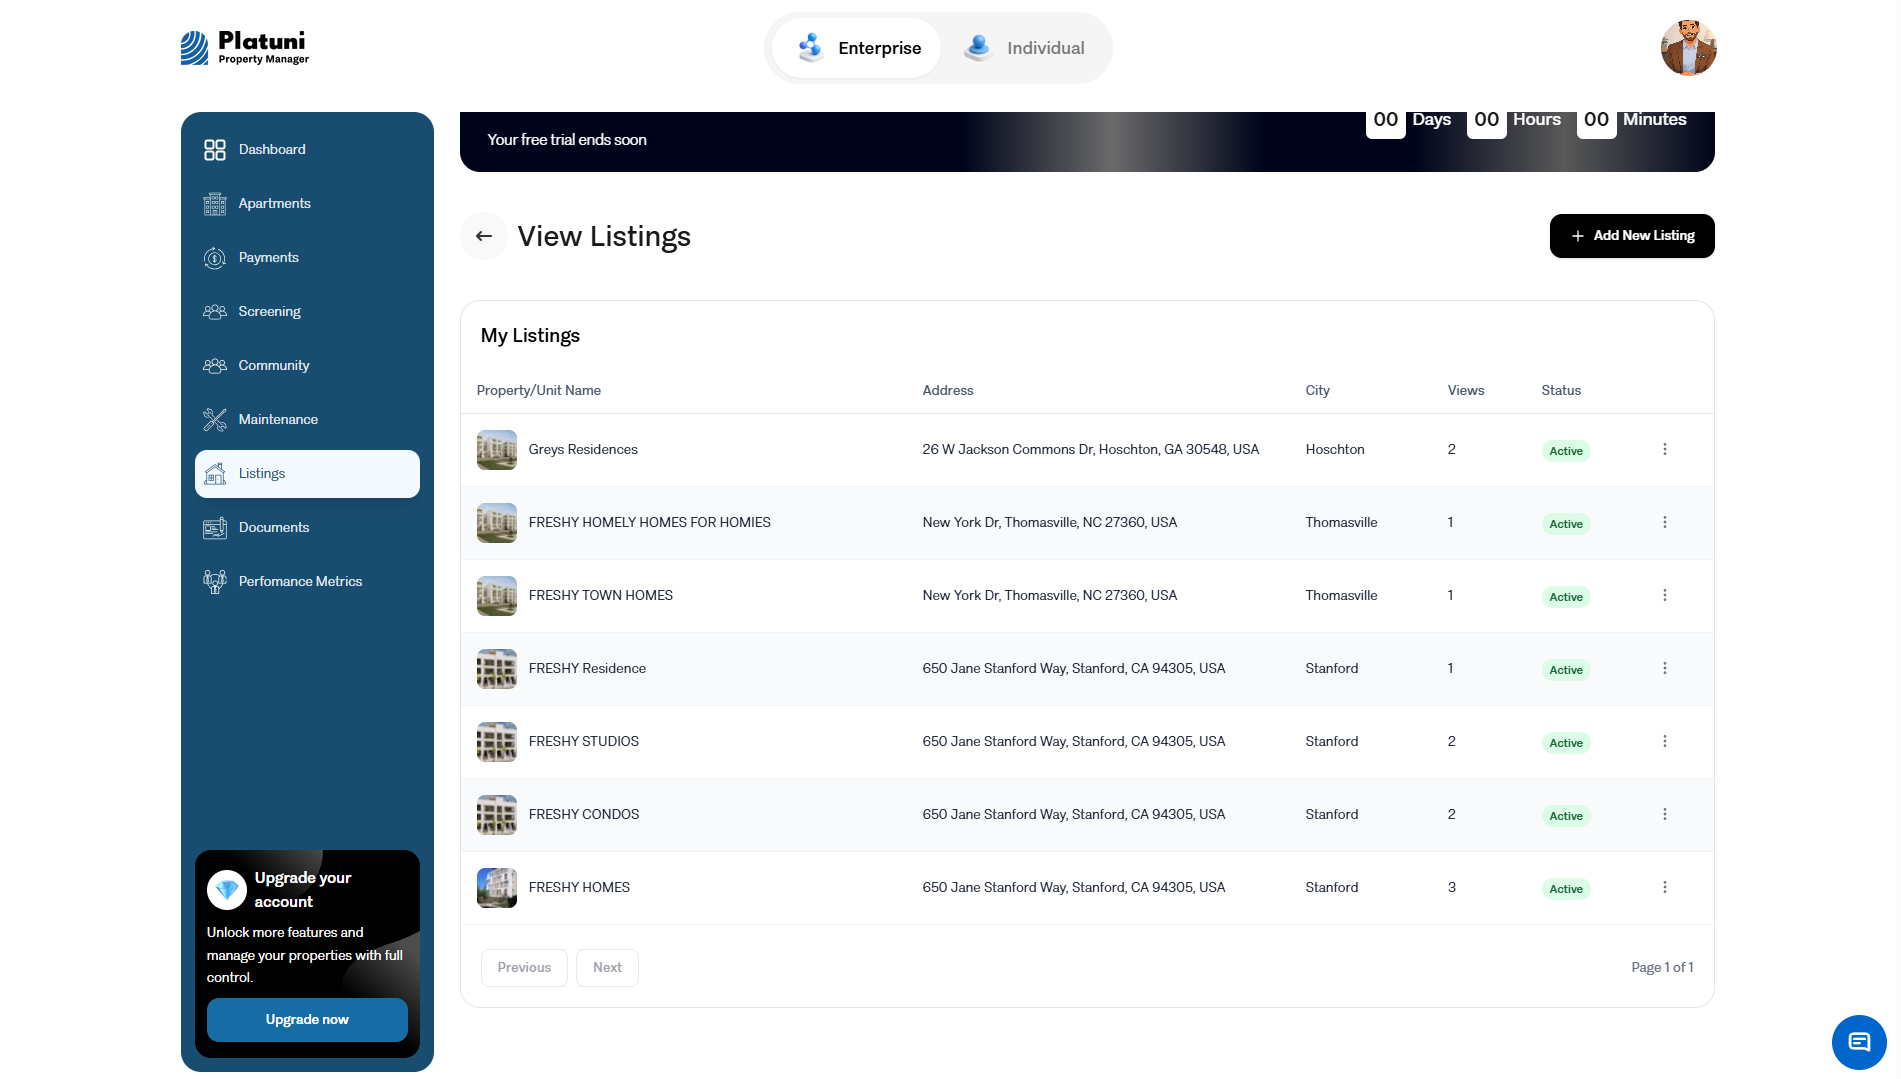The image size is (1901, 1079).
Task: Click the Dashboard grid icon
Action: tap(215, 150)
